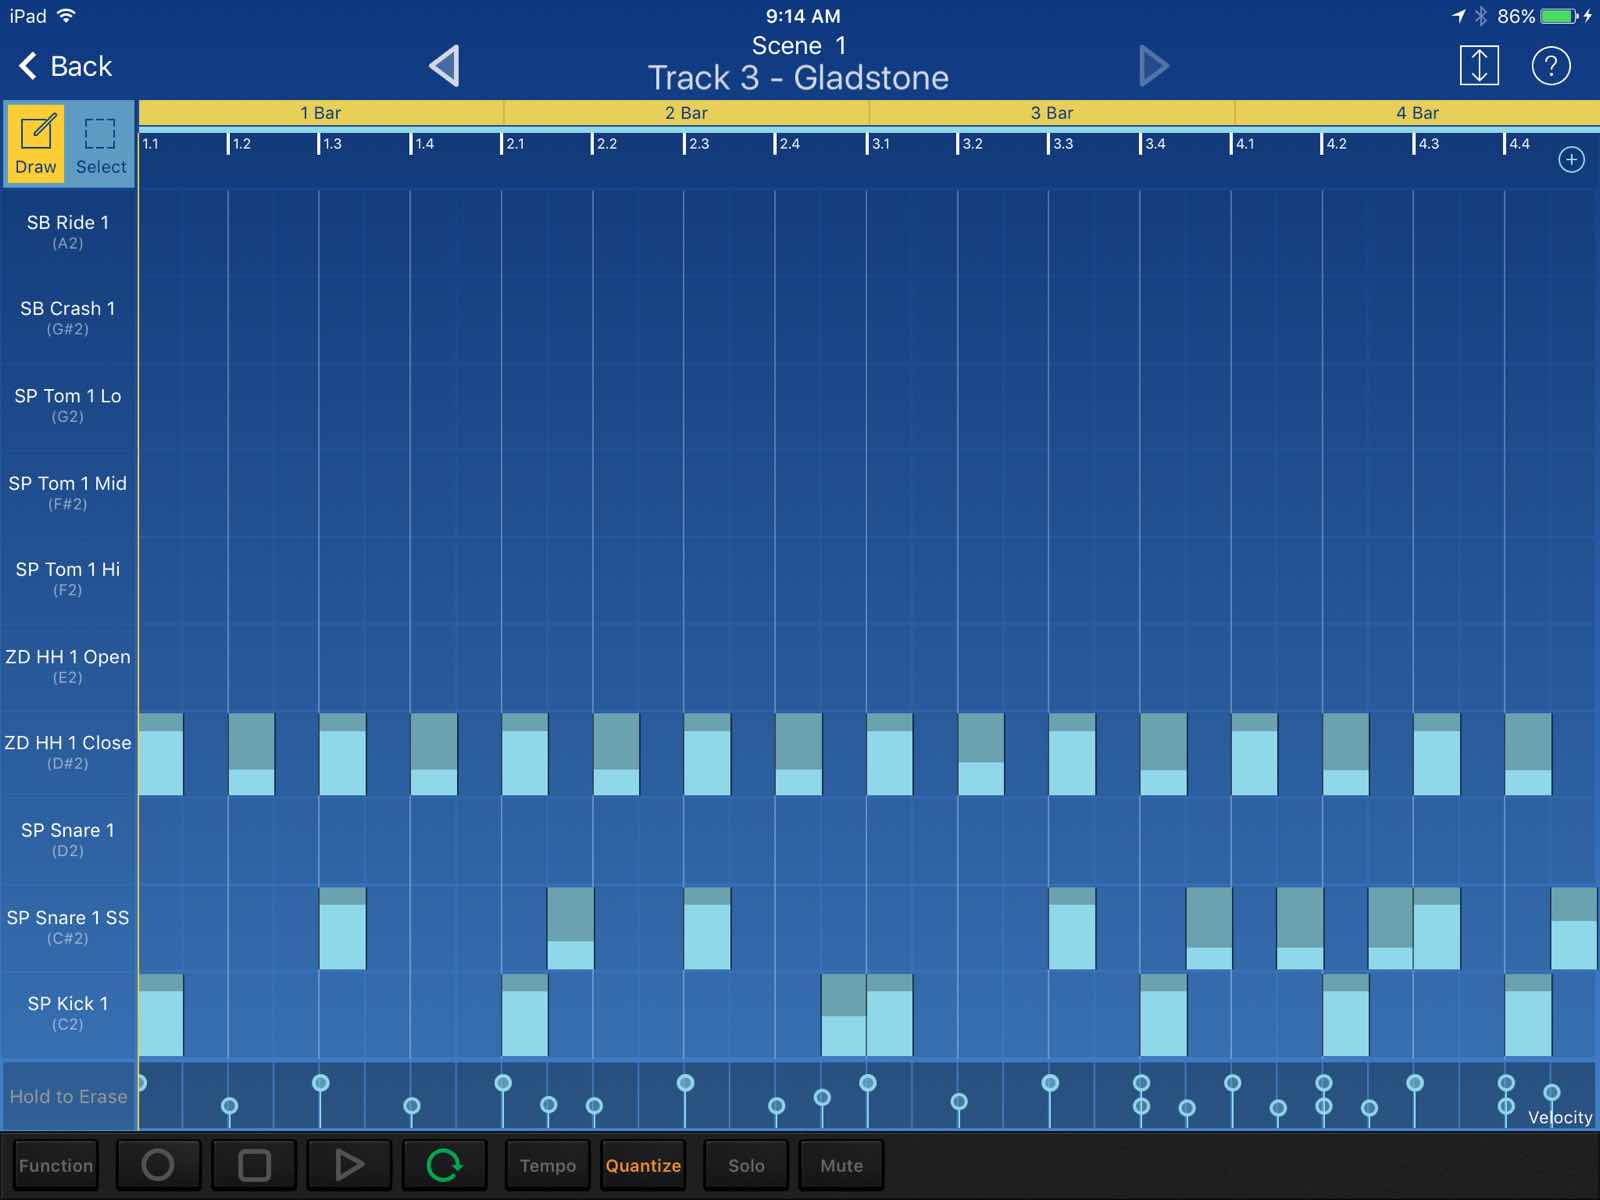The width and height of the screenshot is (1600, 1200).
Task: Tap the SB Crash 1 (G#2) pad row
Action: coord(68,318)
